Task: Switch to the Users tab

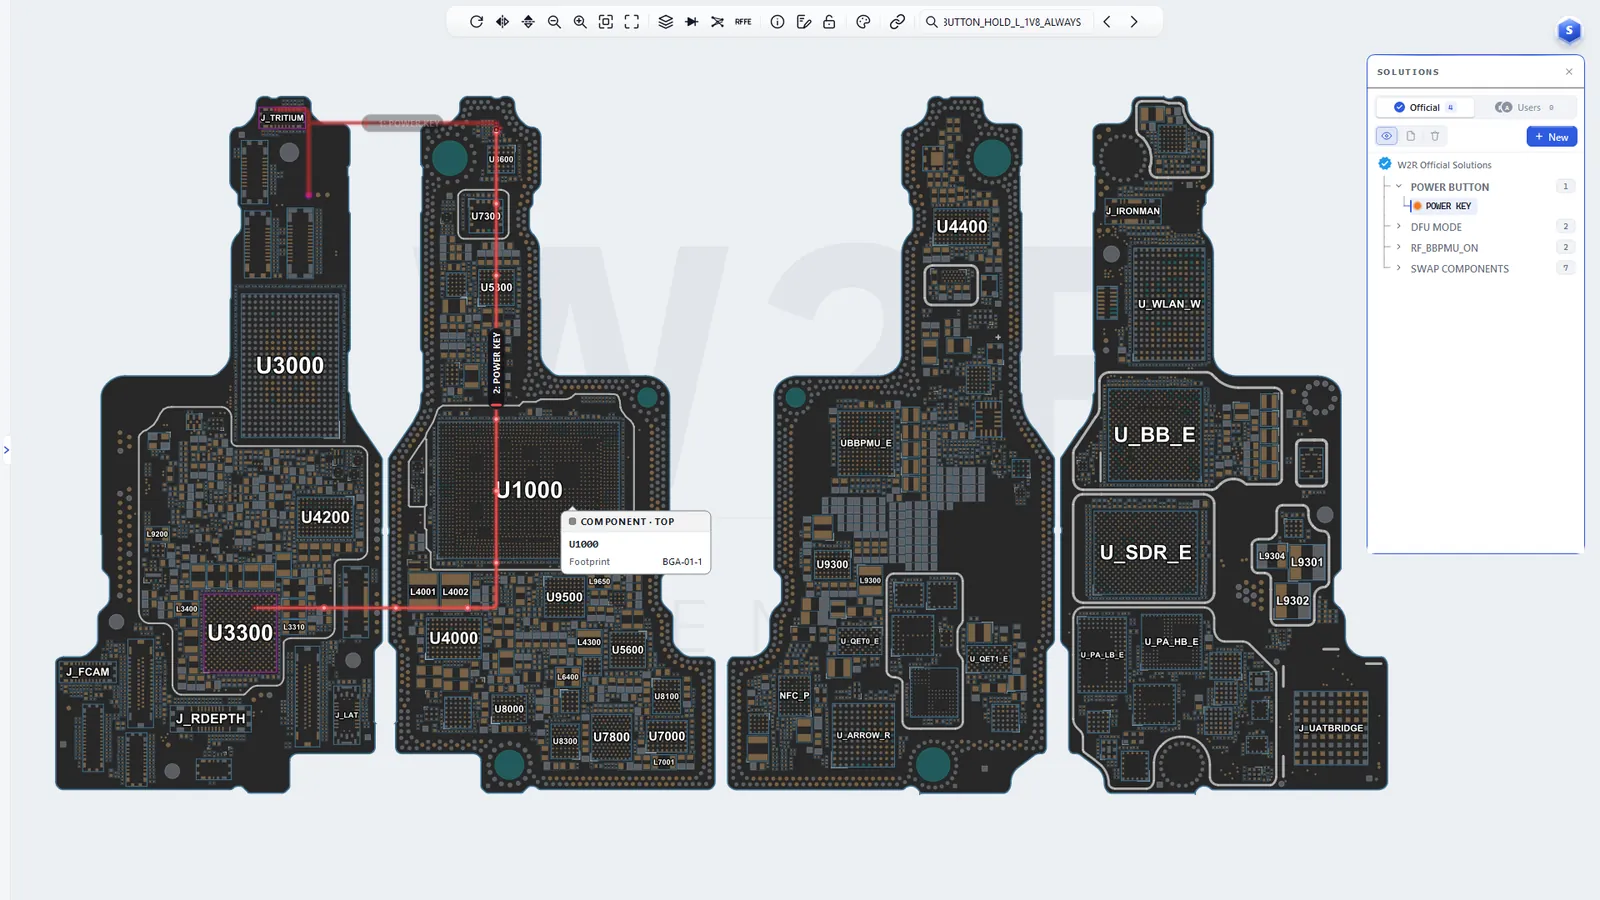Action: point(1525,107)
